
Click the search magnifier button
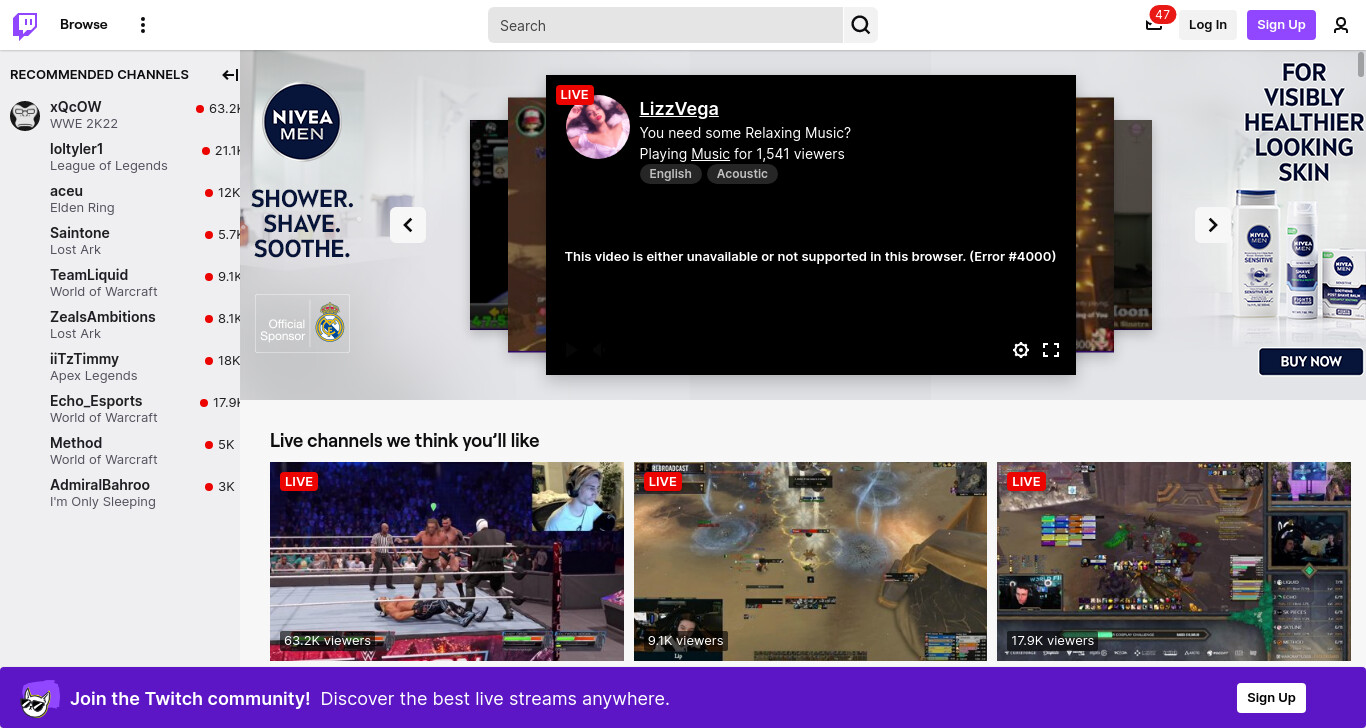861,25
